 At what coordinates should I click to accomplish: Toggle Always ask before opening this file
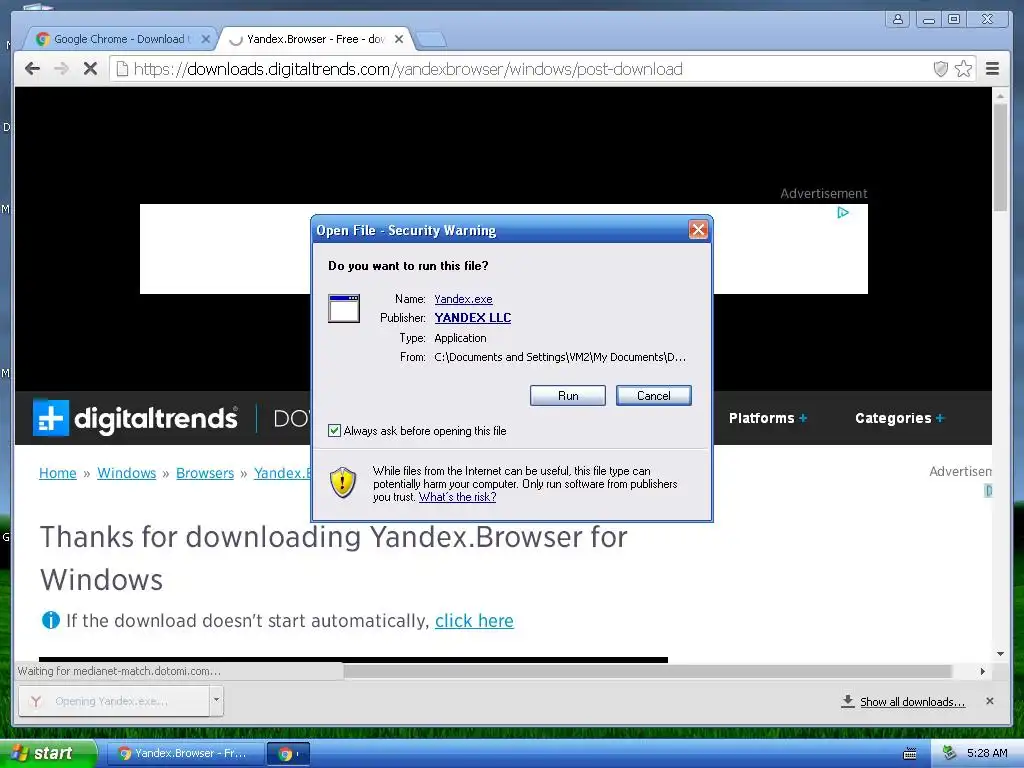tap(334, 430)
